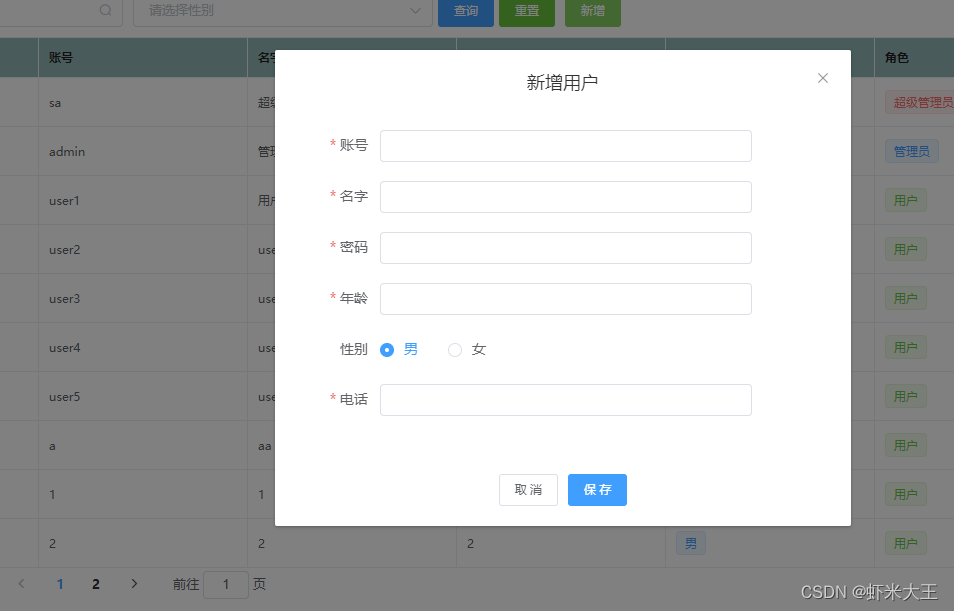
Task: Click the 取消 button
Action: click(528, 490)
